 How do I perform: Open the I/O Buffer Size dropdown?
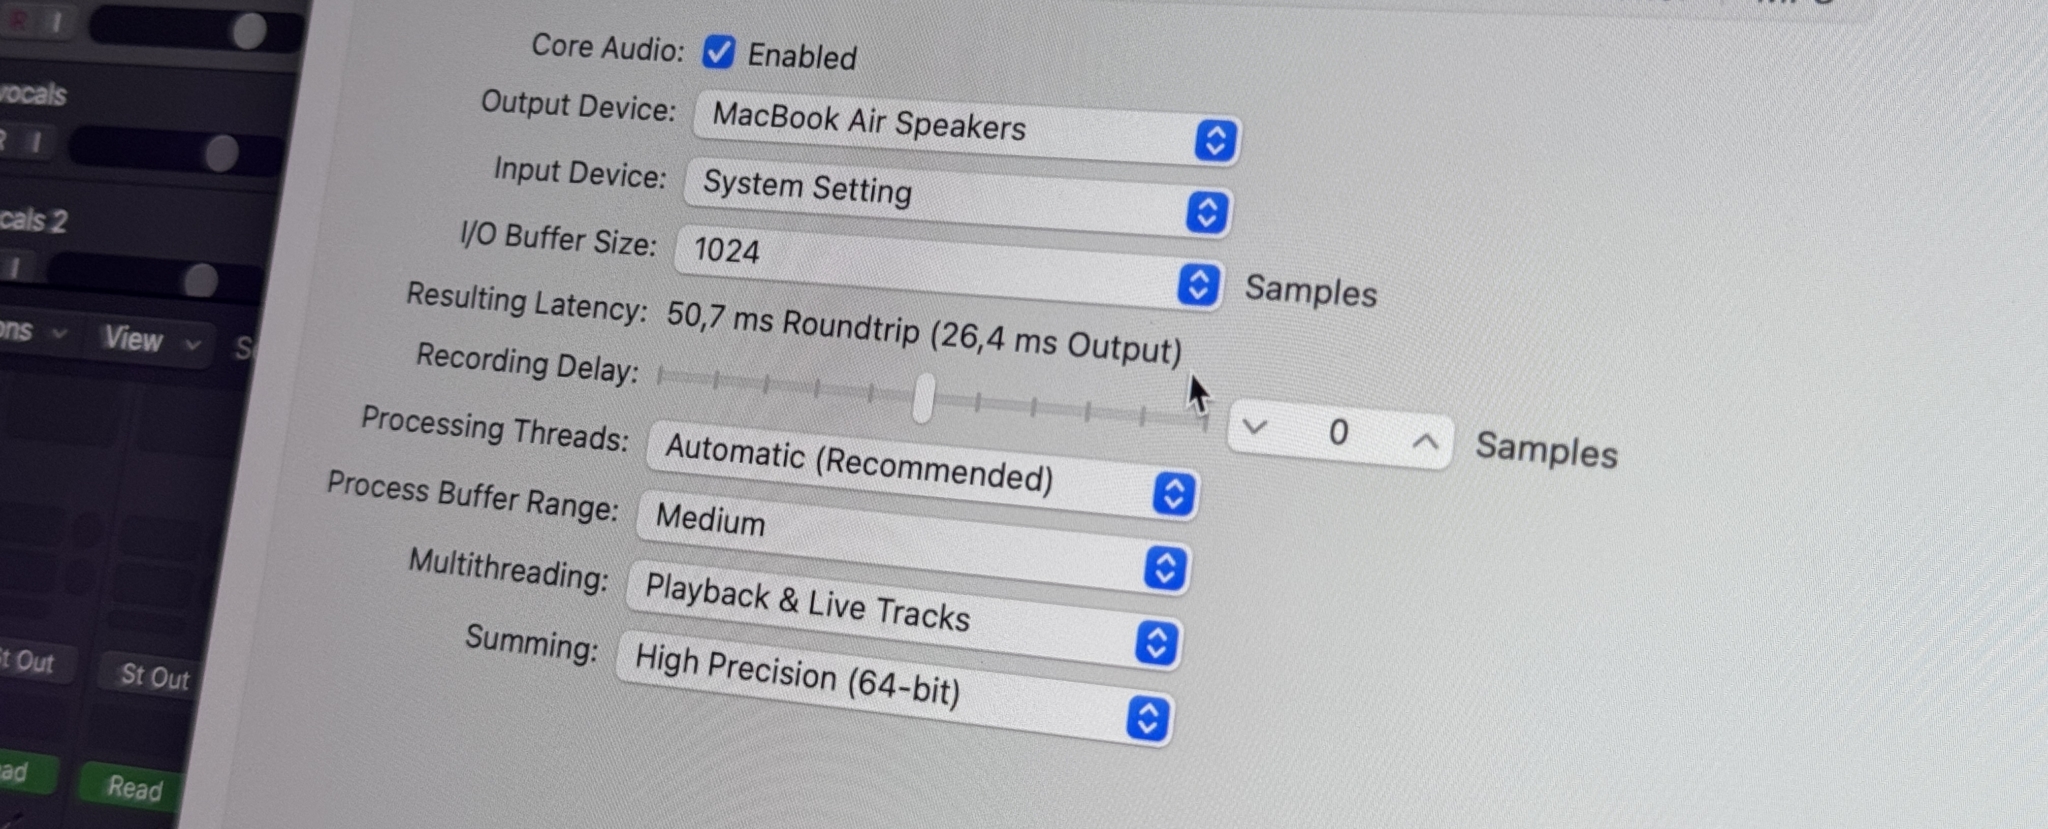click(948, 267)
